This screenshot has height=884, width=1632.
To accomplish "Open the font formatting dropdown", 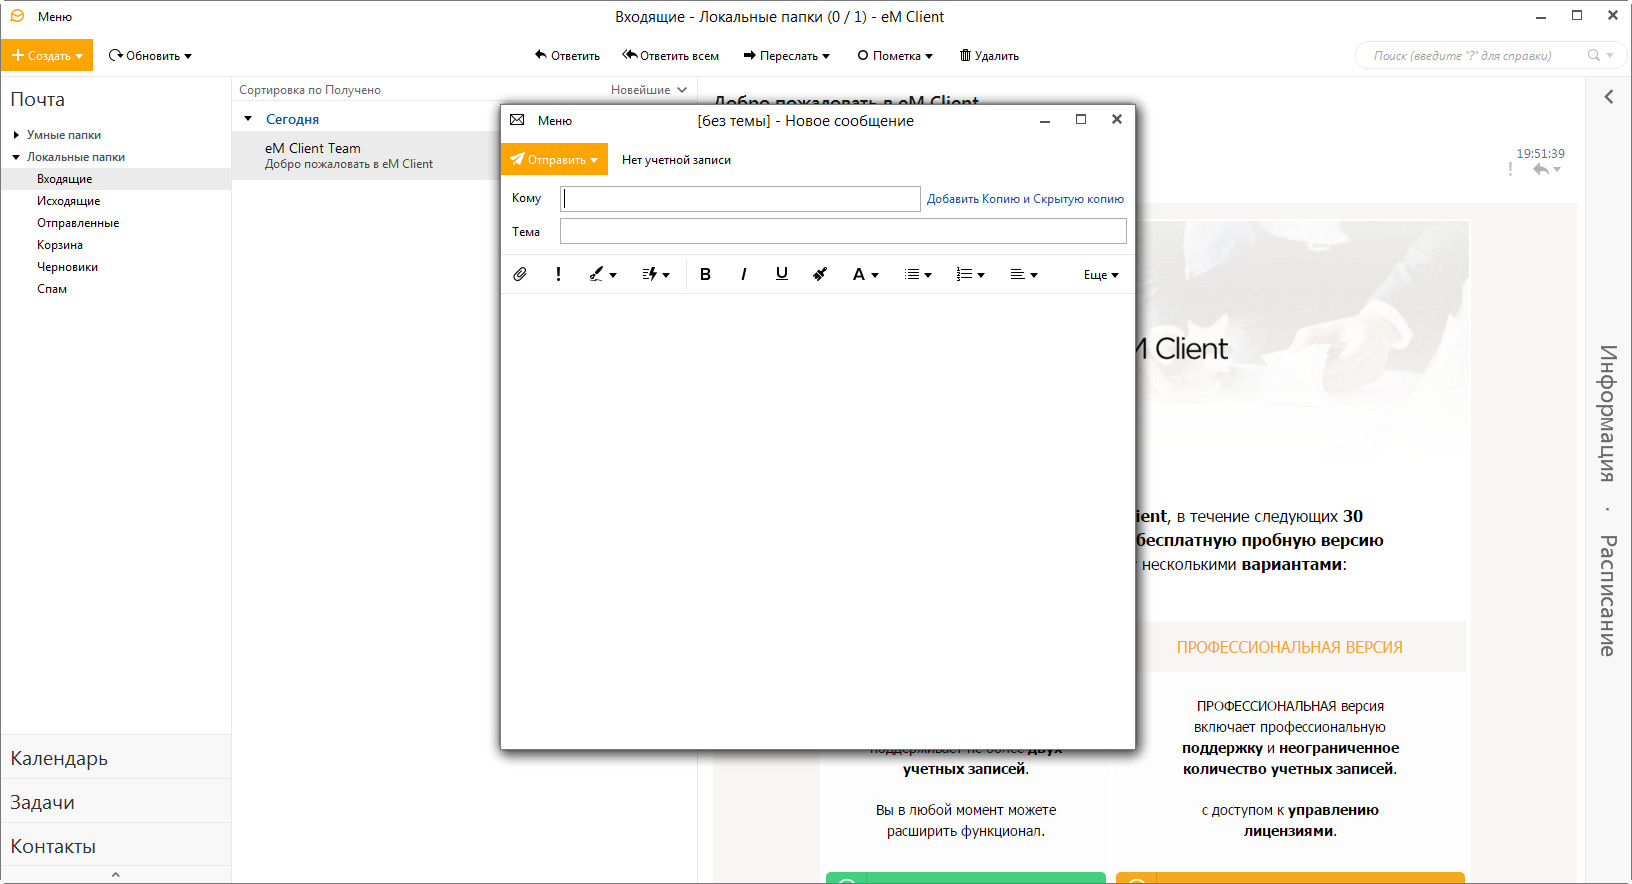I will pos(865,274).
